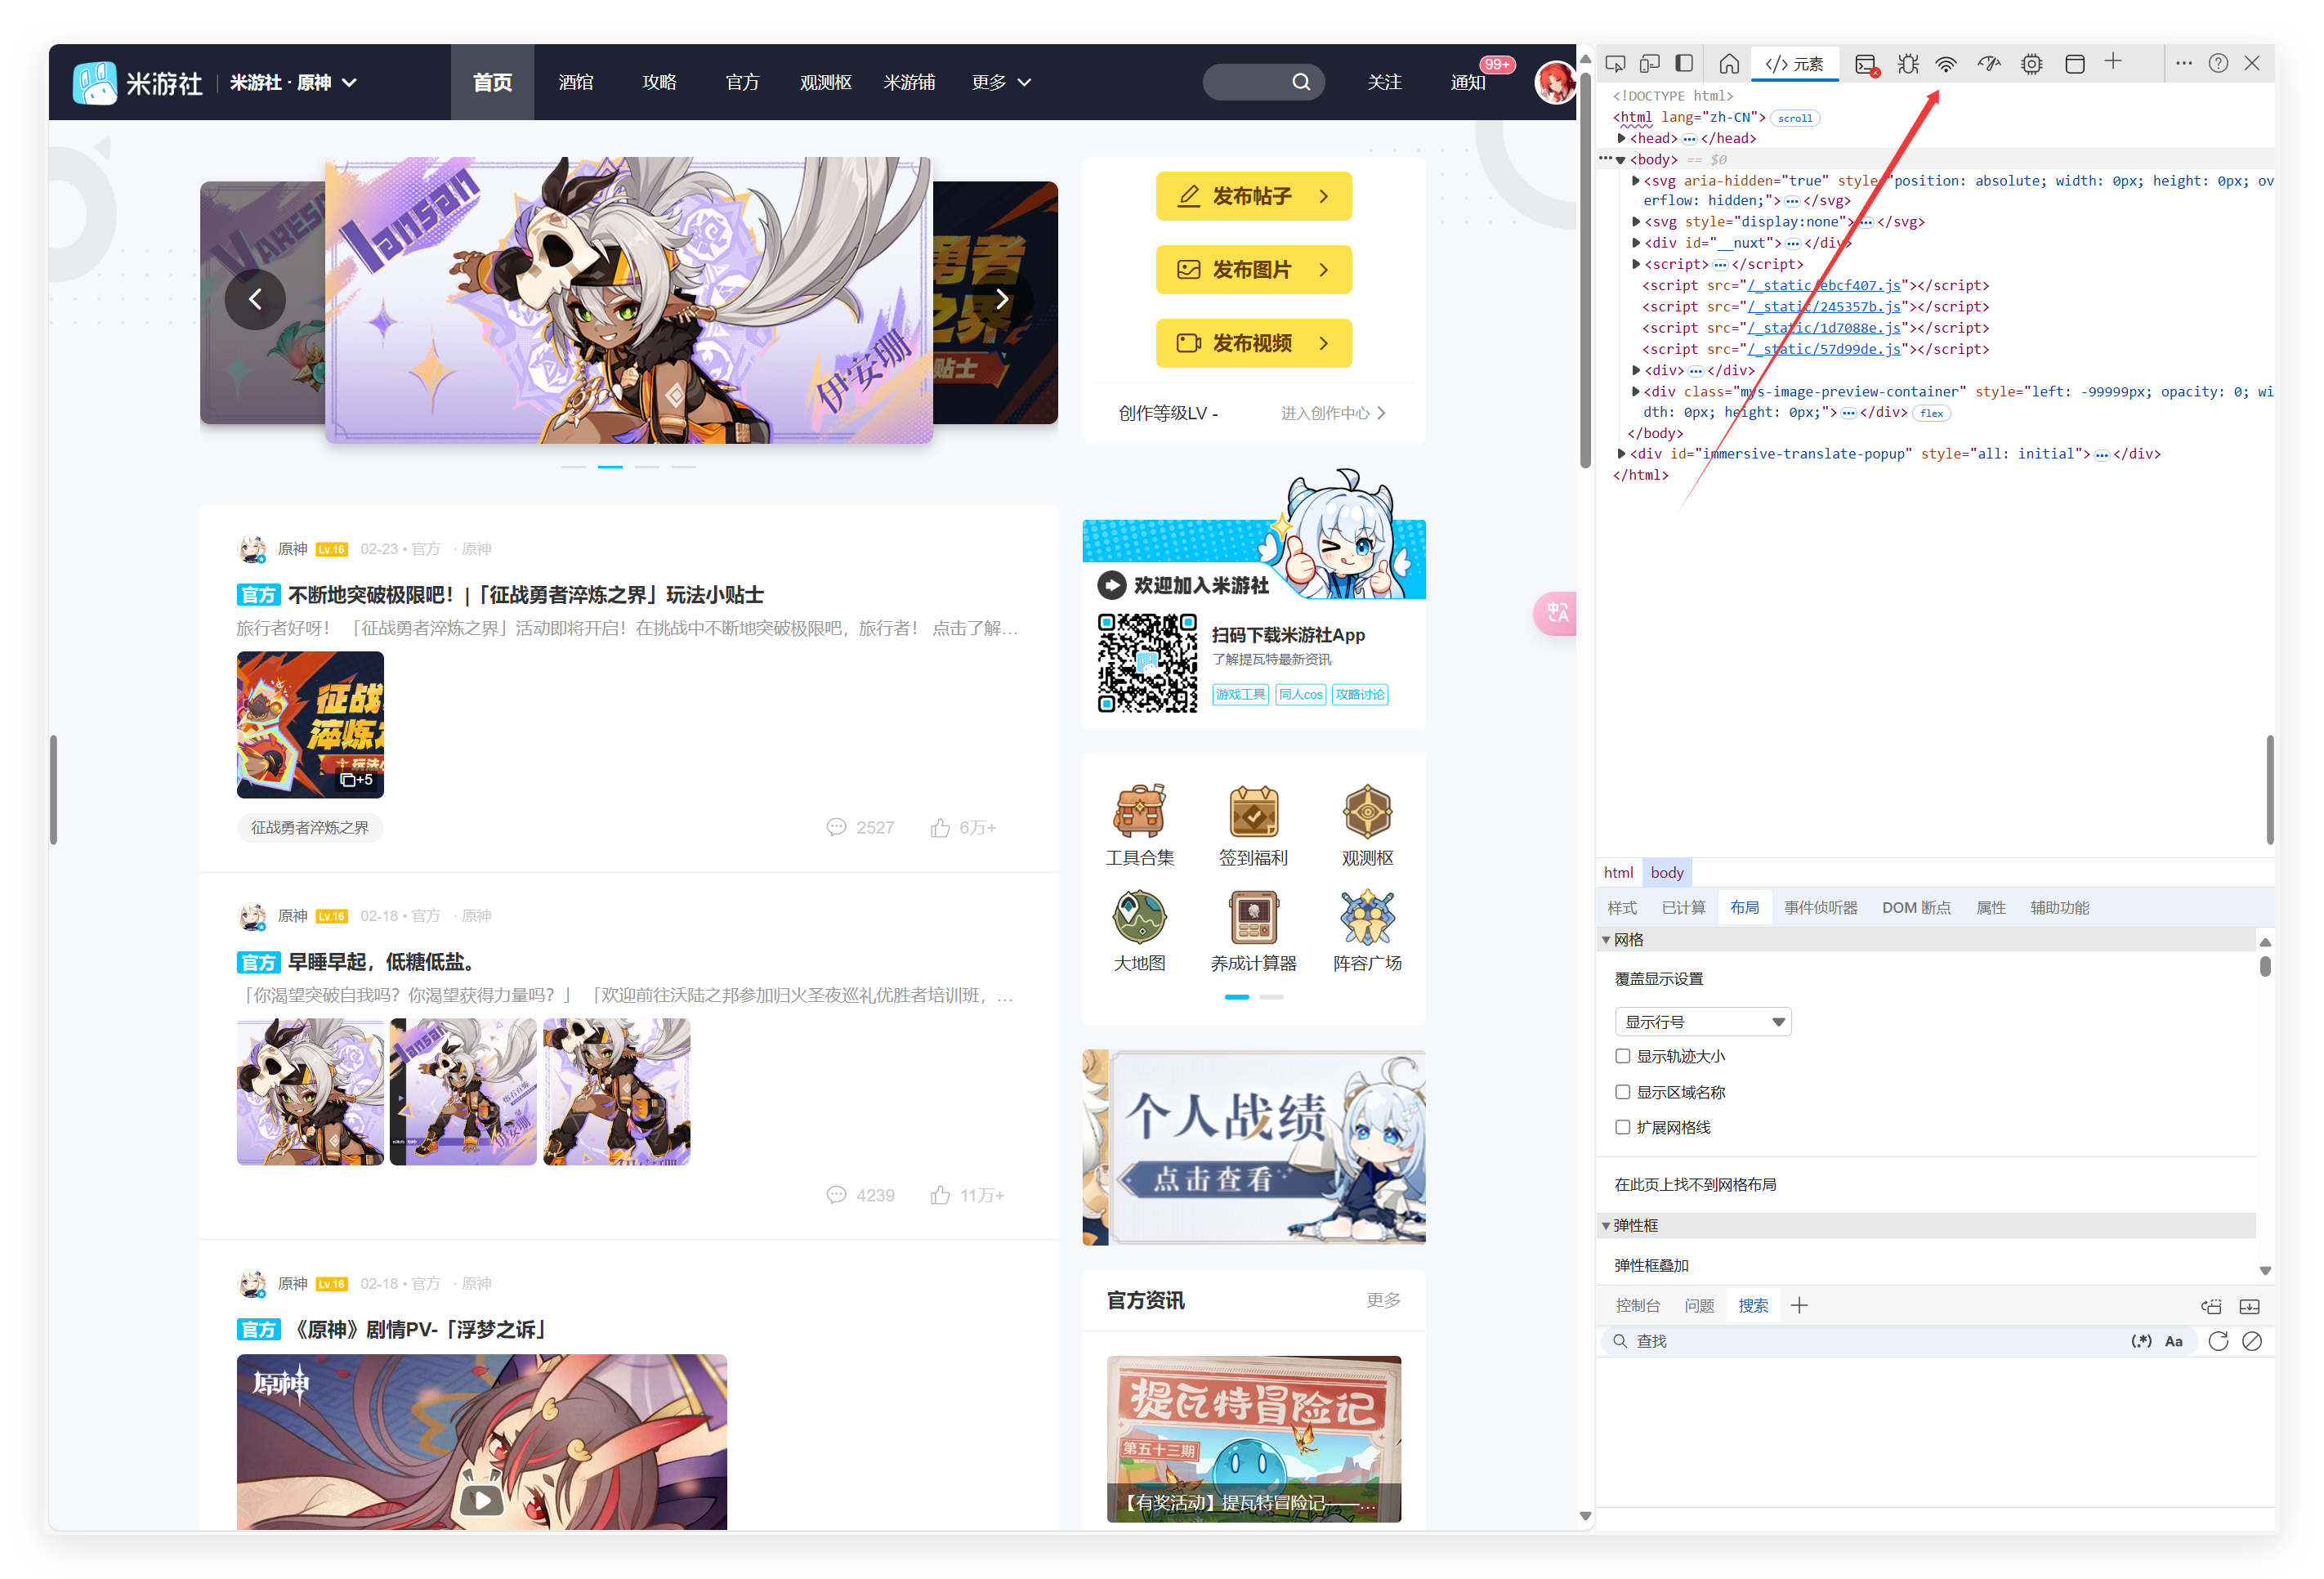Viewport: 2324px width, 1579px height.
Task: Select the third carousel indicator dash
Action: 647,467
